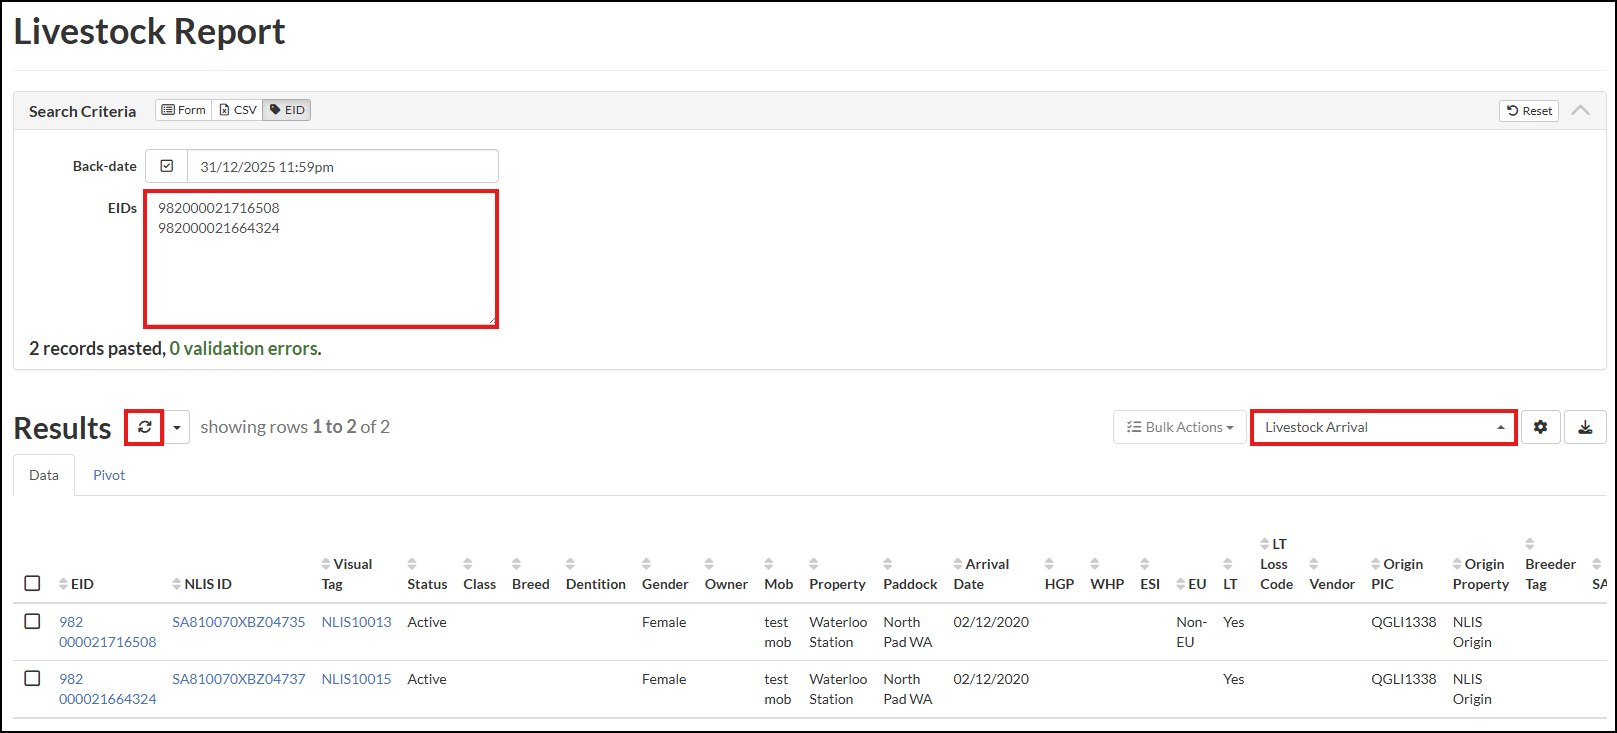Sort by the Class column

(x=479, y=574)
